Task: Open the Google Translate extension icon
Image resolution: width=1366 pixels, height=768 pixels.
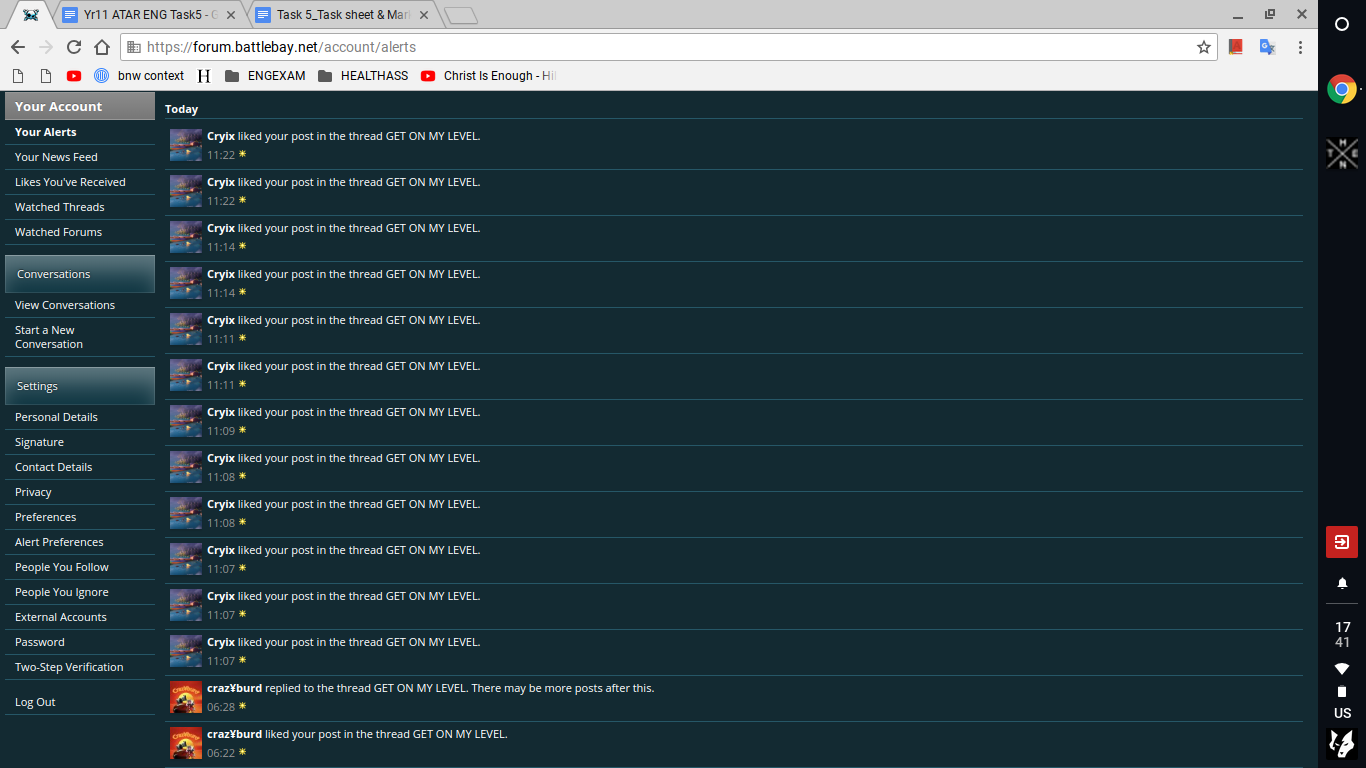Action: pyautogui.click(x=1267, y=47)
